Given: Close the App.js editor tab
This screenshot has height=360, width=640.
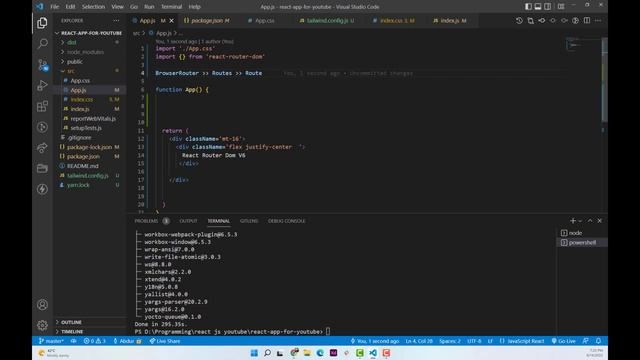Looking at the screenshot, I should point(171,20).
